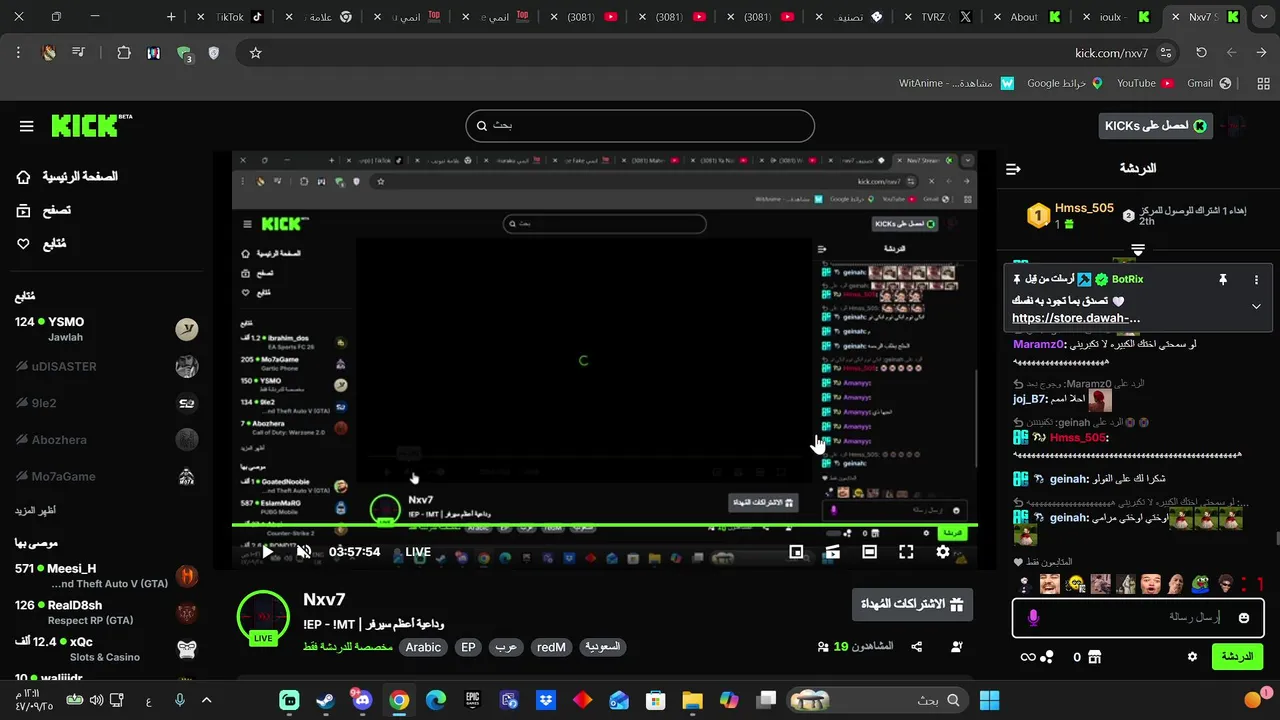1280x720 pixels.
Task: Open the Chrome extensions puzzle icon
Action: click(x=124, y=53)
